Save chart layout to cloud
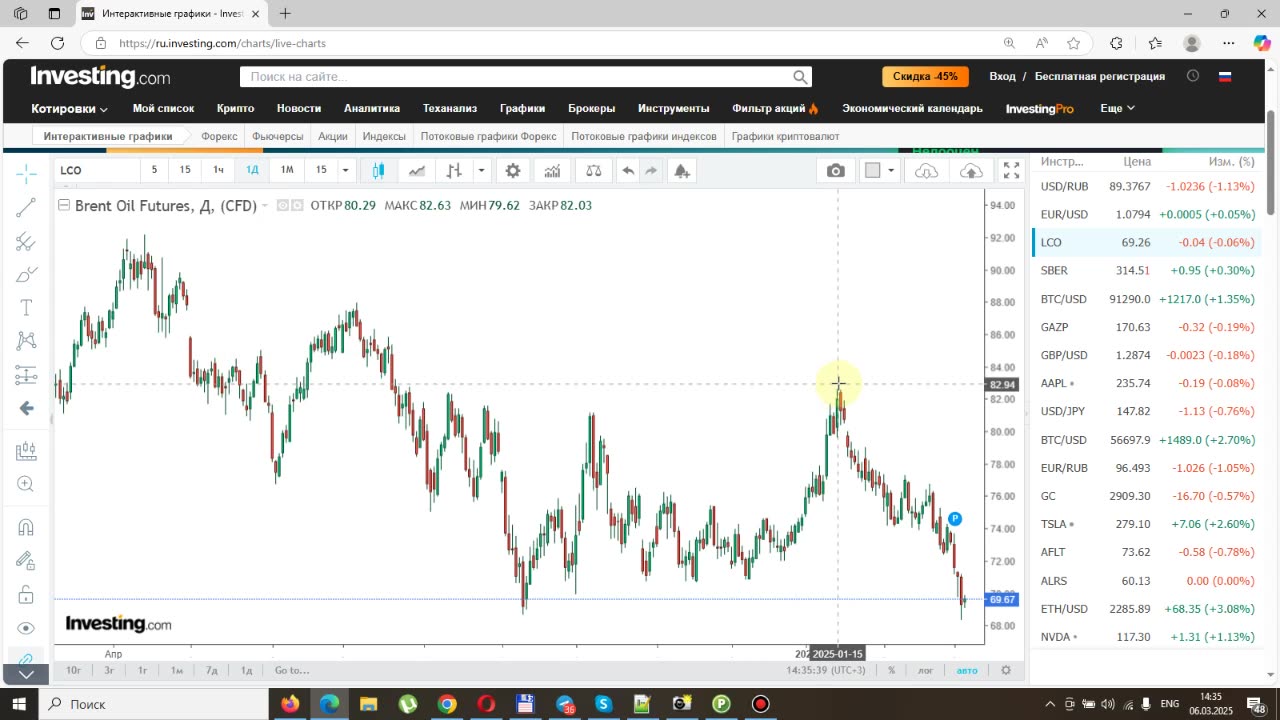 (971, 170)
